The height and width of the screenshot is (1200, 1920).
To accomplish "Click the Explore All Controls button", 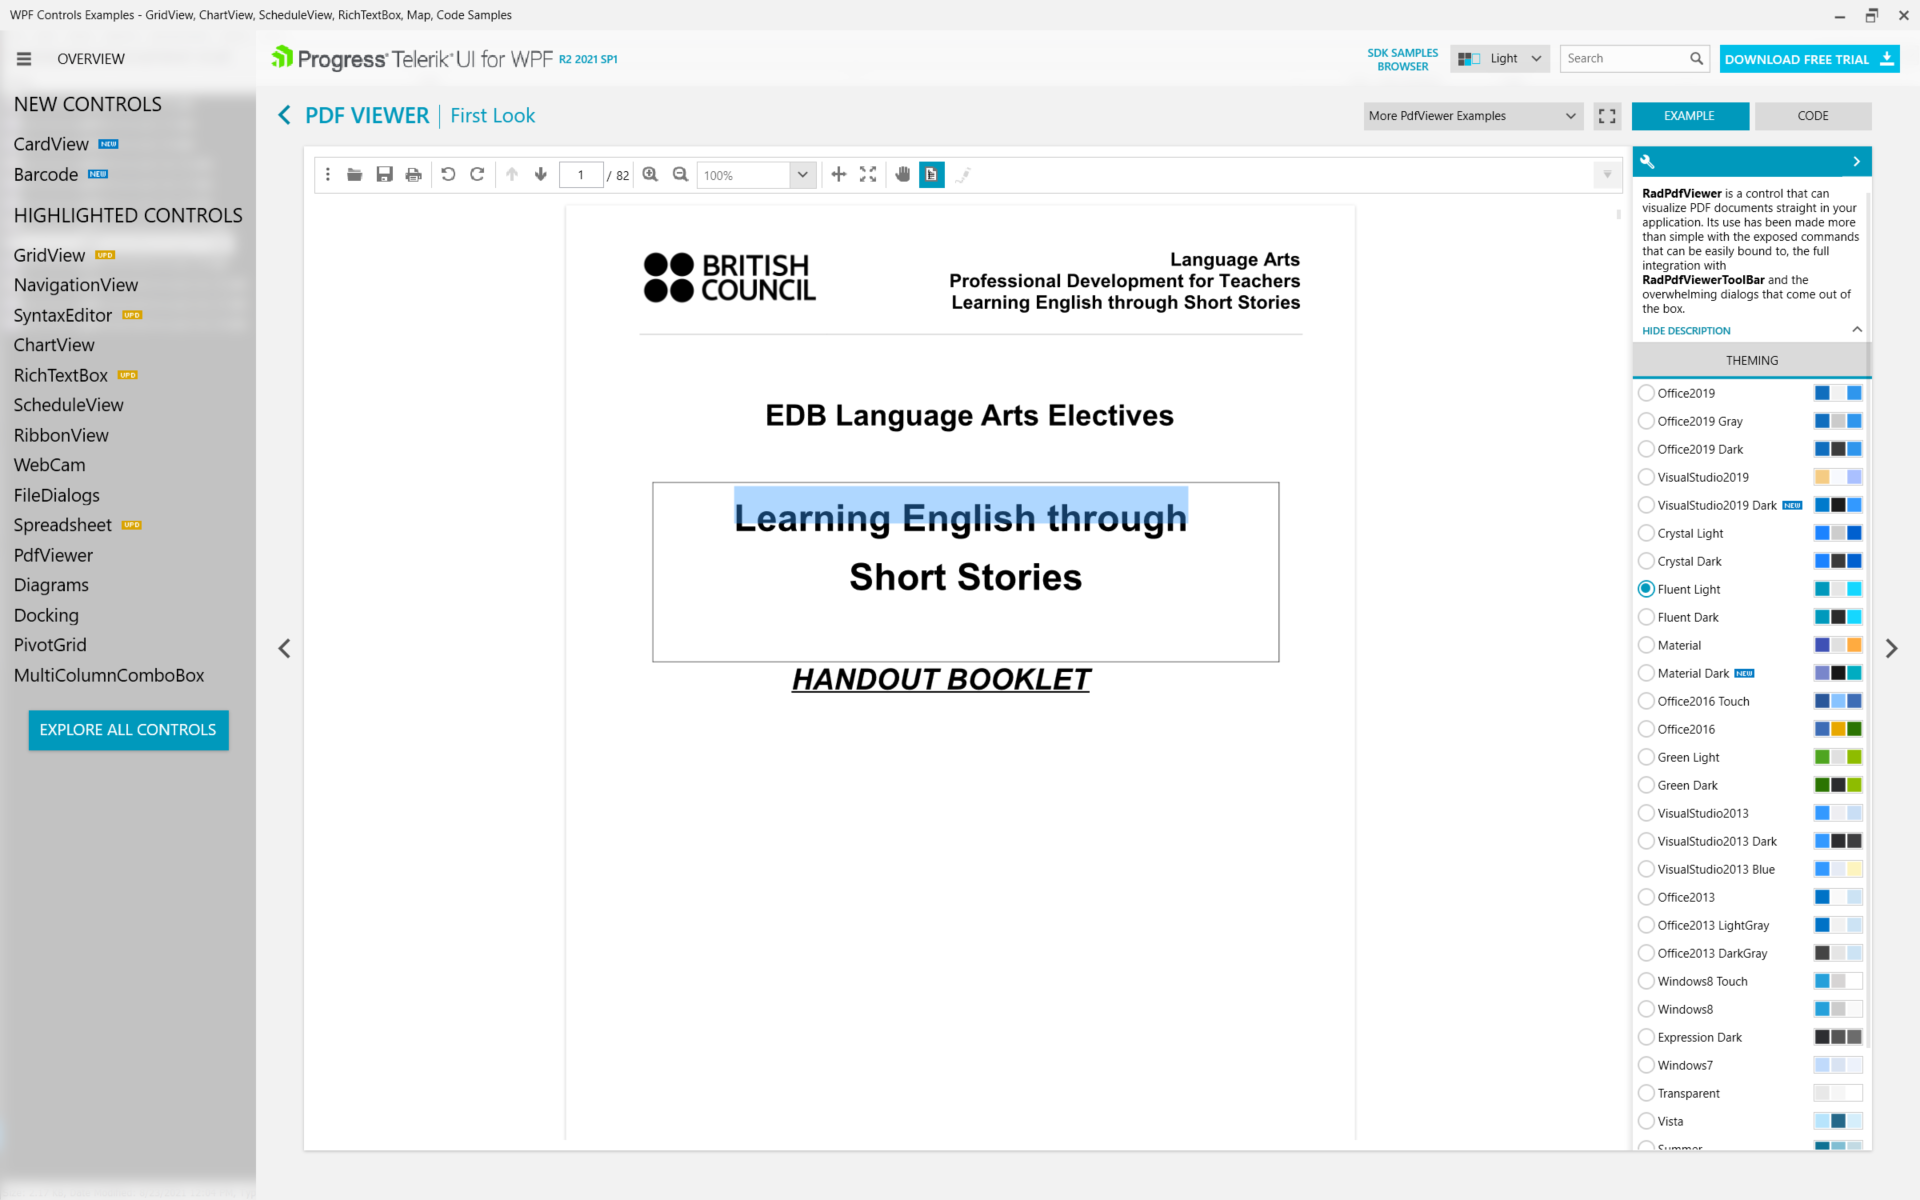I will [128, 730].
